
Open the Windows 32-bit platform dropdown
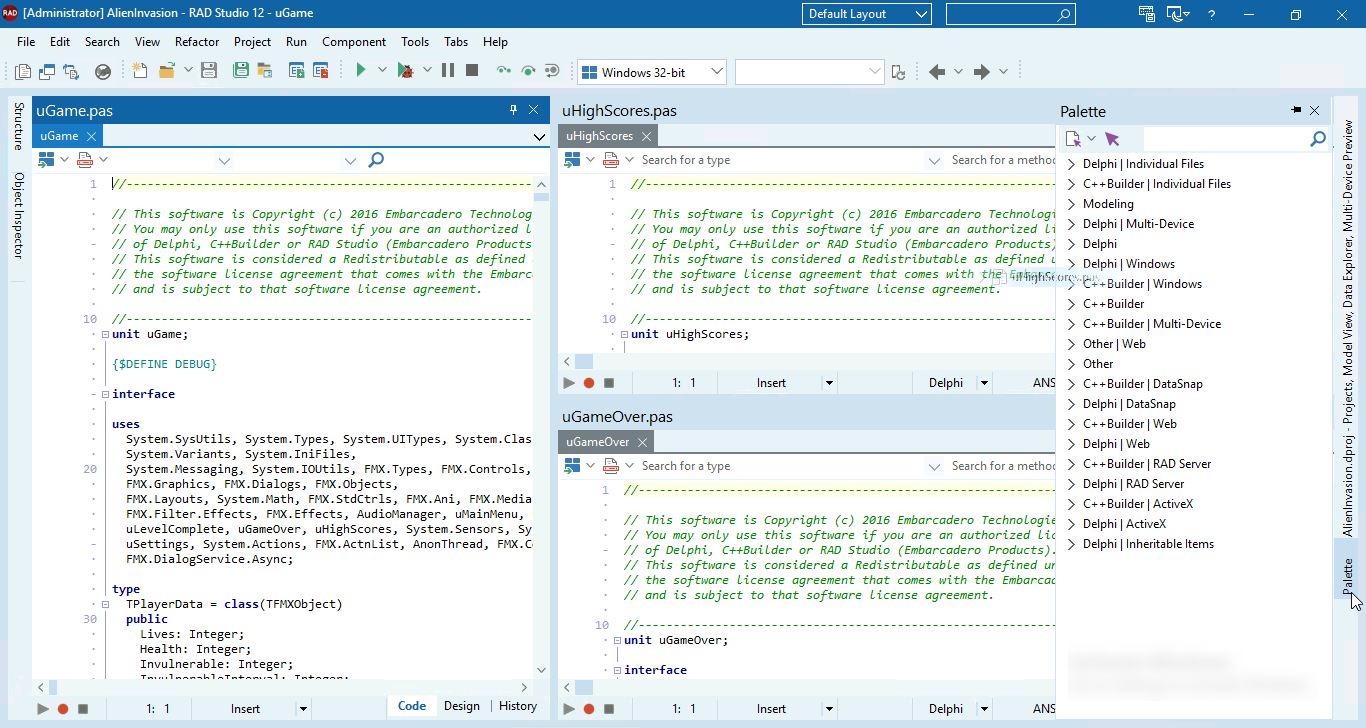(651, 72)
